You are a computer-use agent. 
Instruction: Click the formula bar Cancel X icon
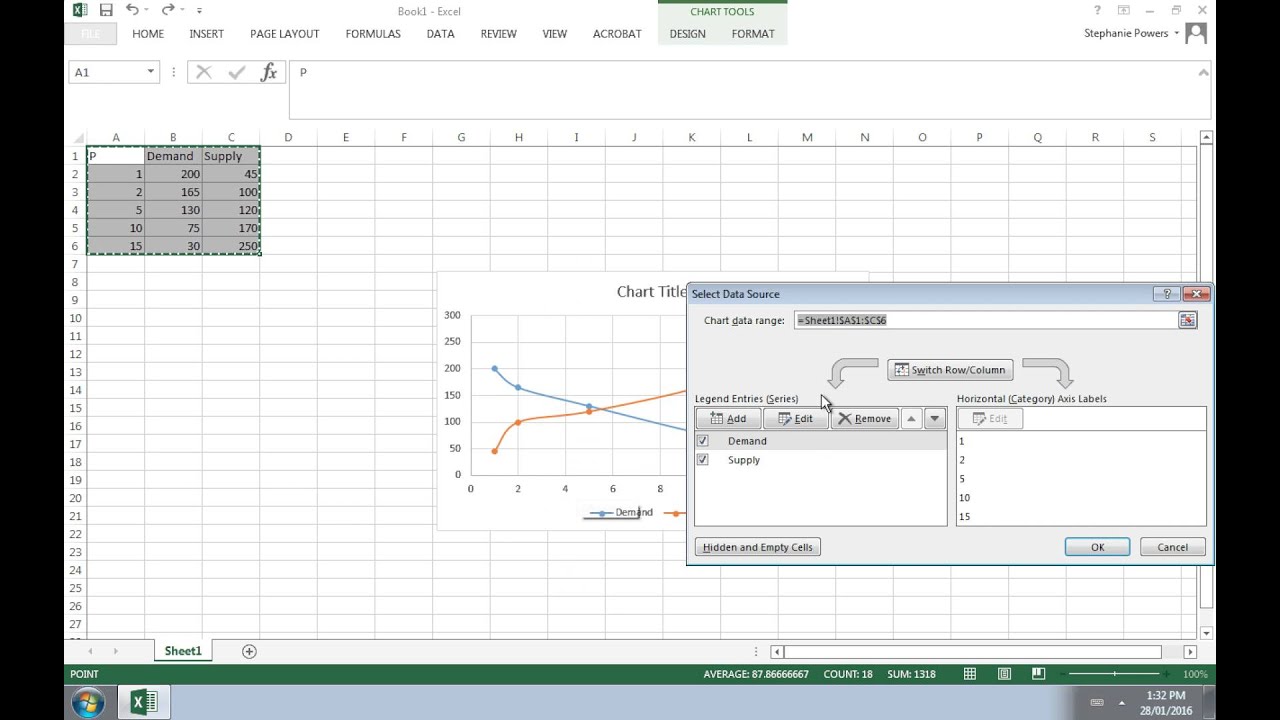pos(204,72)
